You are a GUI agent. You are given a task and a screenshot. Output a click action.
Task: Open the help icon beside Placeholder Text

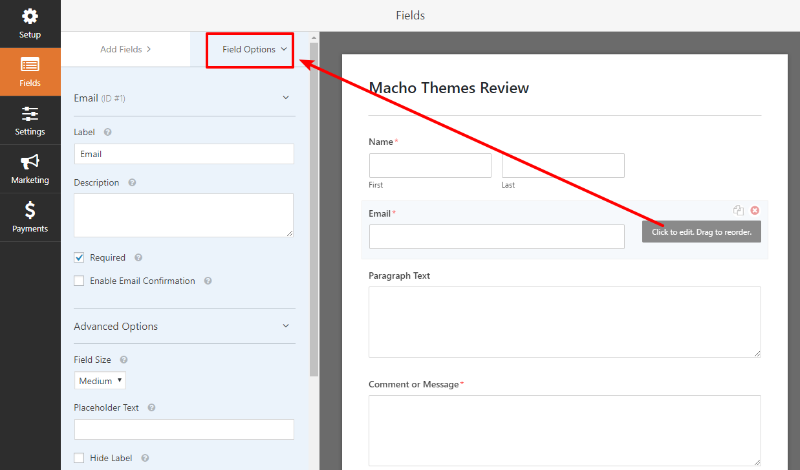click(x=152, y=408)
